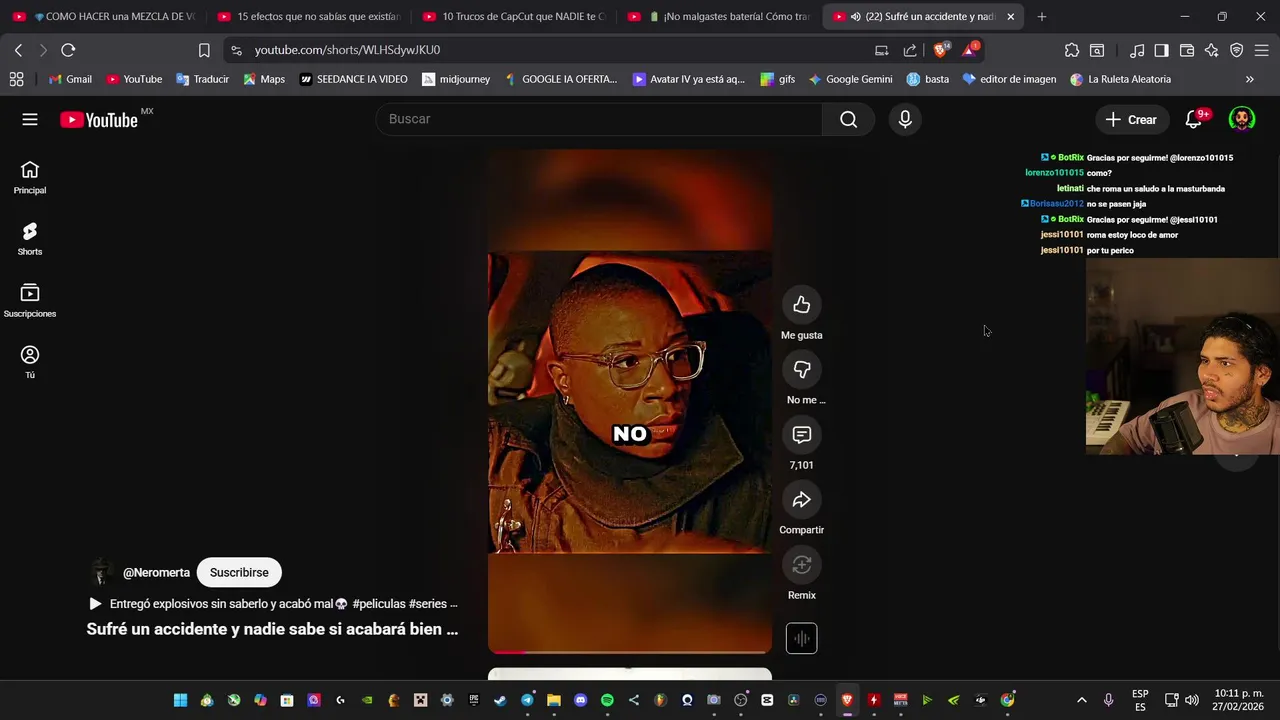Open the editor de imagen bookmark
Viewport: 1280px width, 720px height.
click(1009, 79)
